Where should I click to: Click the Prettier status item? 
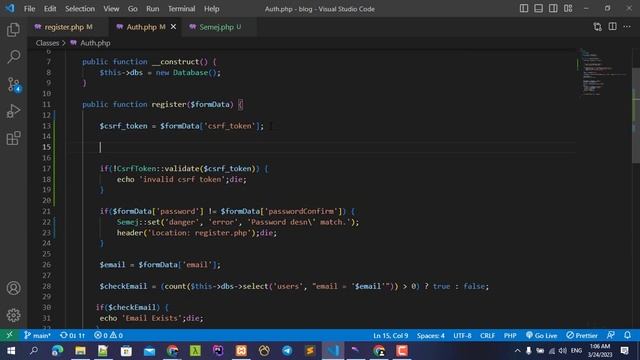point(582,335)
